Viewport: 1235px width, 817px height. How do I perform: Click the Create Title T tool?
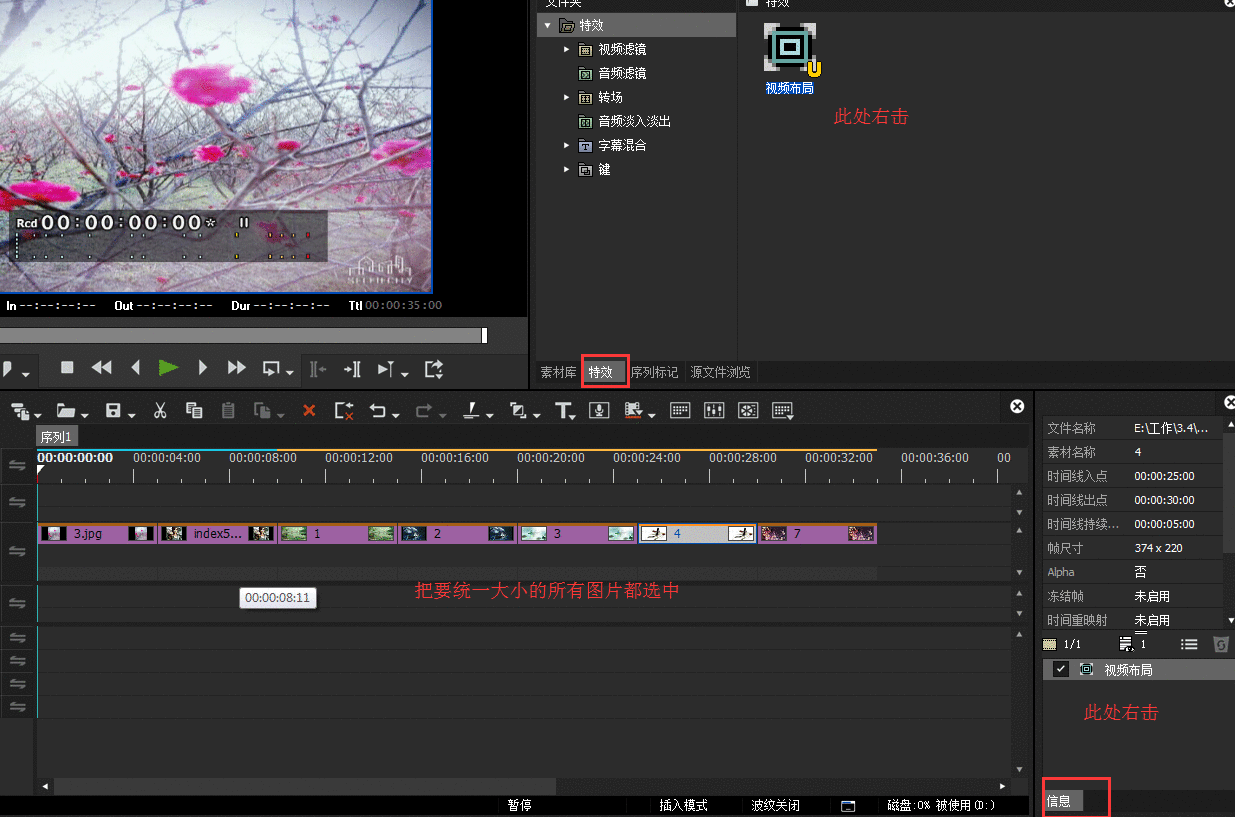point(563,410)
